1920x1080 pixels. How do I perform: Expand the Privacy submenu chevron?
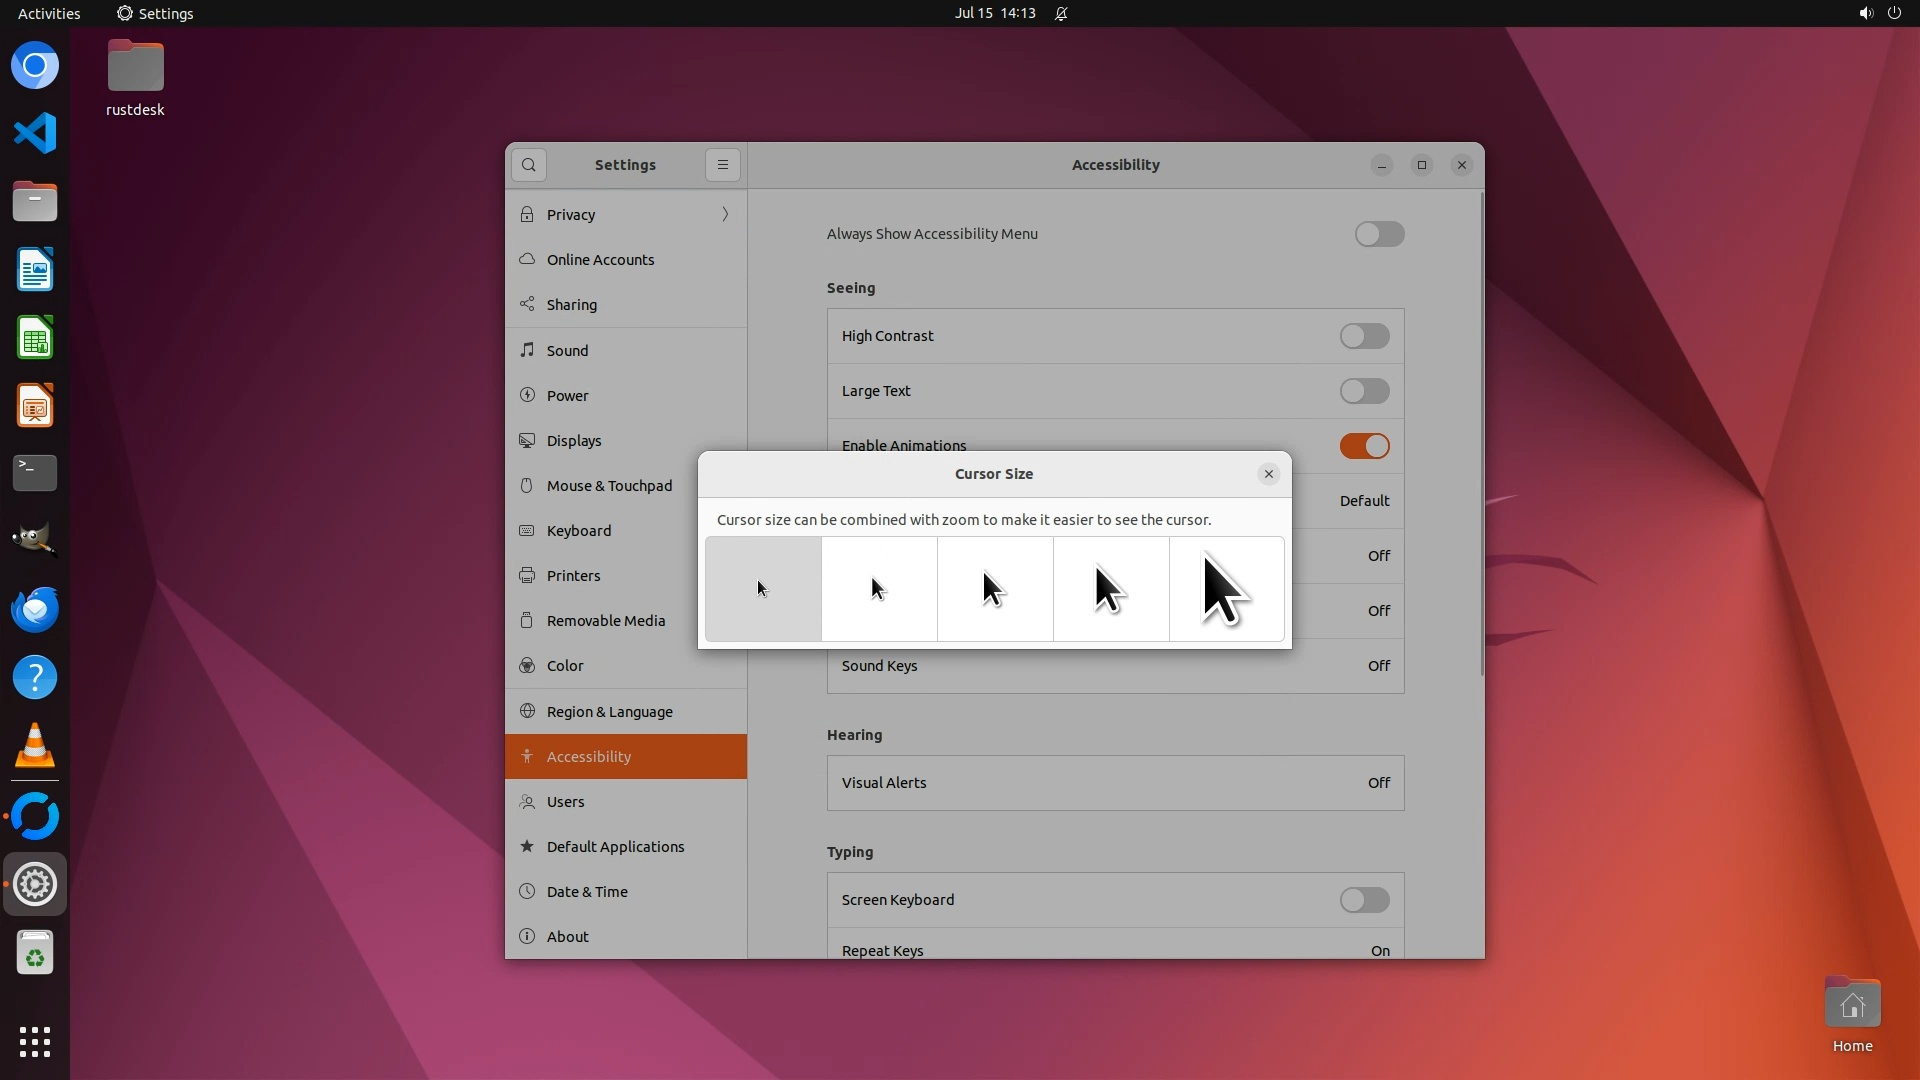point(725,214)
